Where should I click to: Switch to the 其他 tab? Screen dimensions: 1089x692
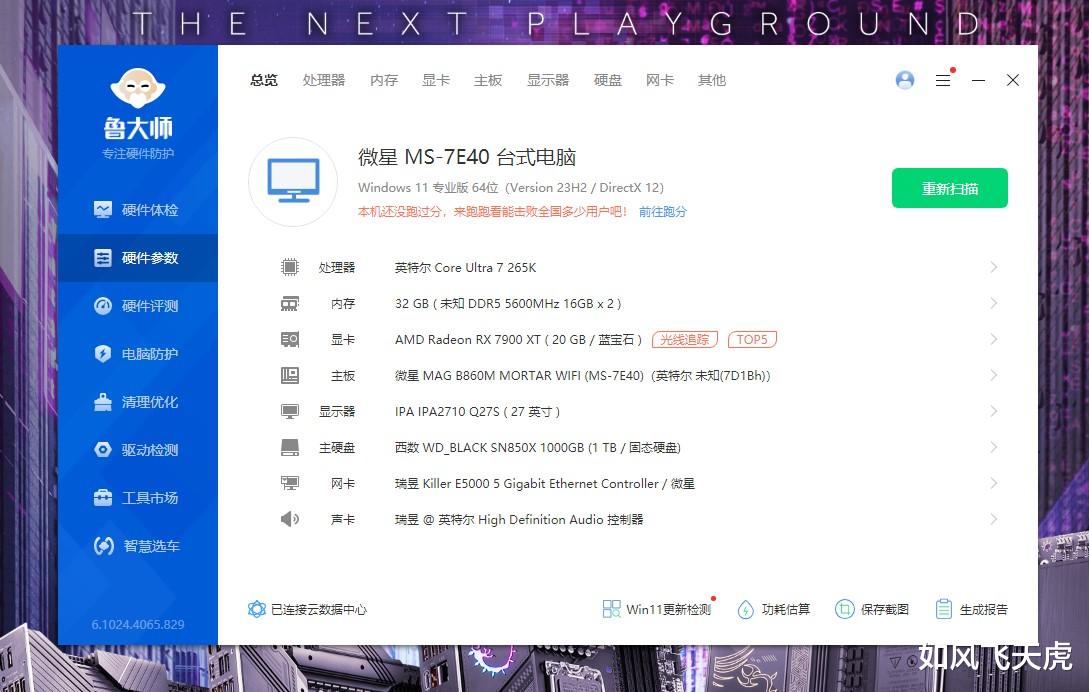click(712, 81)
